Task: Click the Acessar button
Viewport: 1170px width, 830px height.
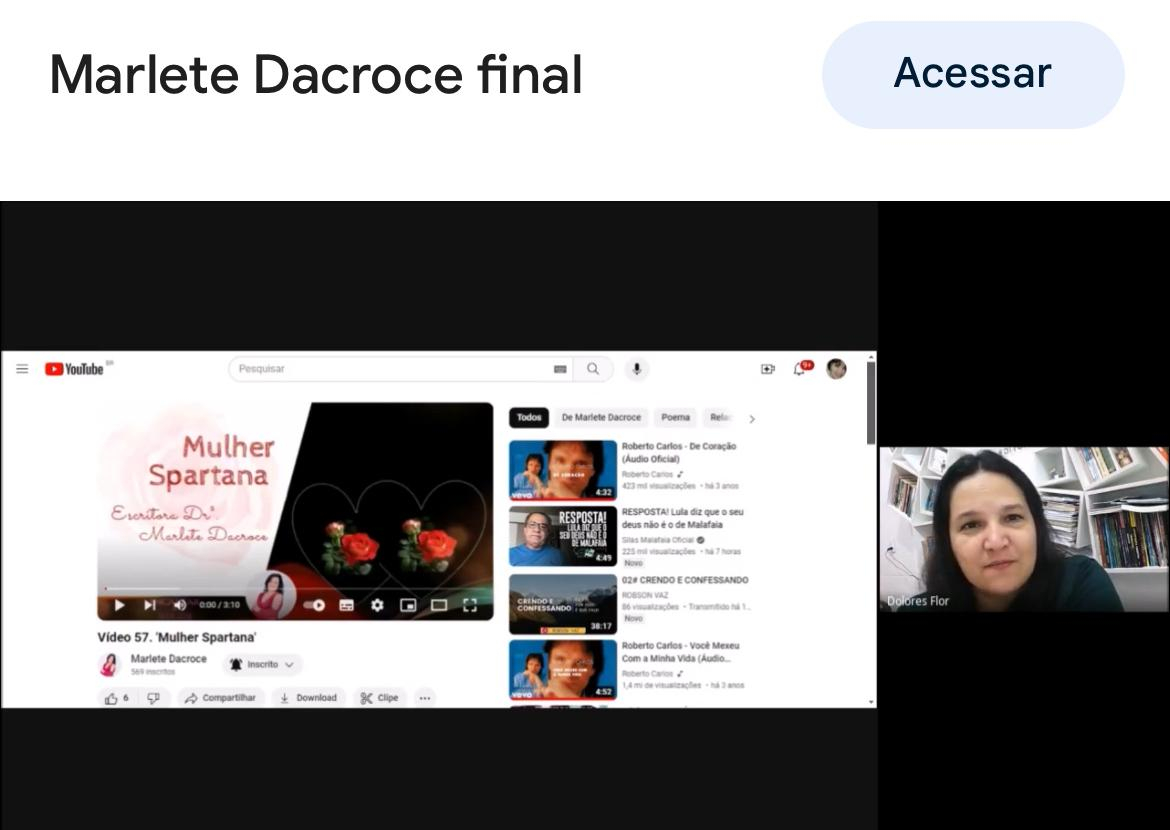Action: tap(972, 74)
